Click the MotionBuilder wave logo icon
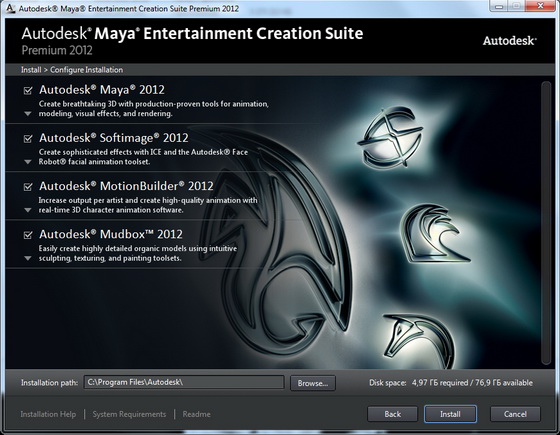The width and height of the screenshot is (560, 435). tap(435, 233)
